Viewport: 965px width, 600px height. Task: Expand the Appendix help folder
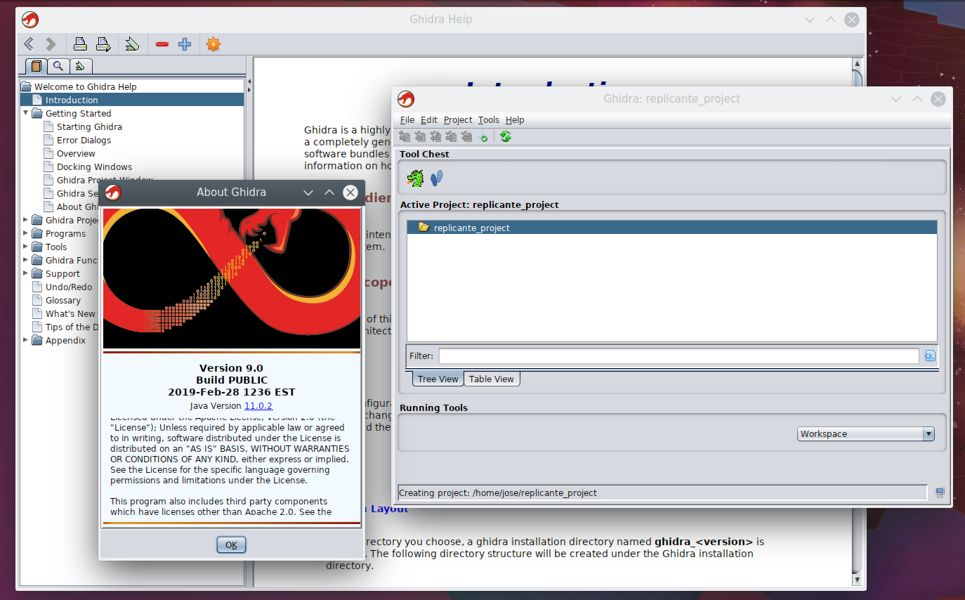(26, 340)
